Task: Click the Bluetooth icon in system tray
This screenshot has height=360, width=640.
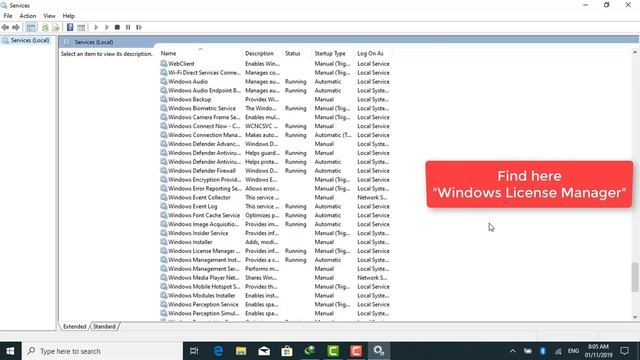Action: pyautogui.click(x=542, y=351)
